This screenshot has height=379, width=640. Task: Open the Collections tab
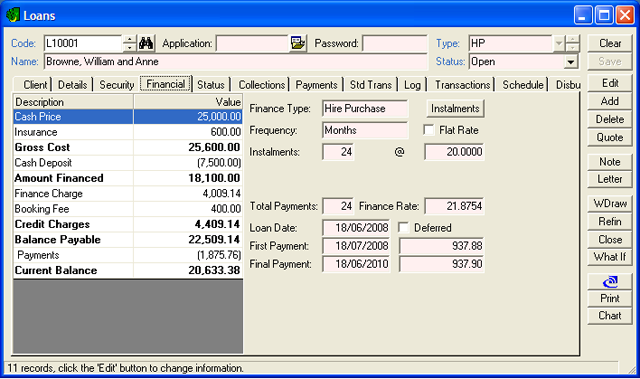(x=262, y=85)
